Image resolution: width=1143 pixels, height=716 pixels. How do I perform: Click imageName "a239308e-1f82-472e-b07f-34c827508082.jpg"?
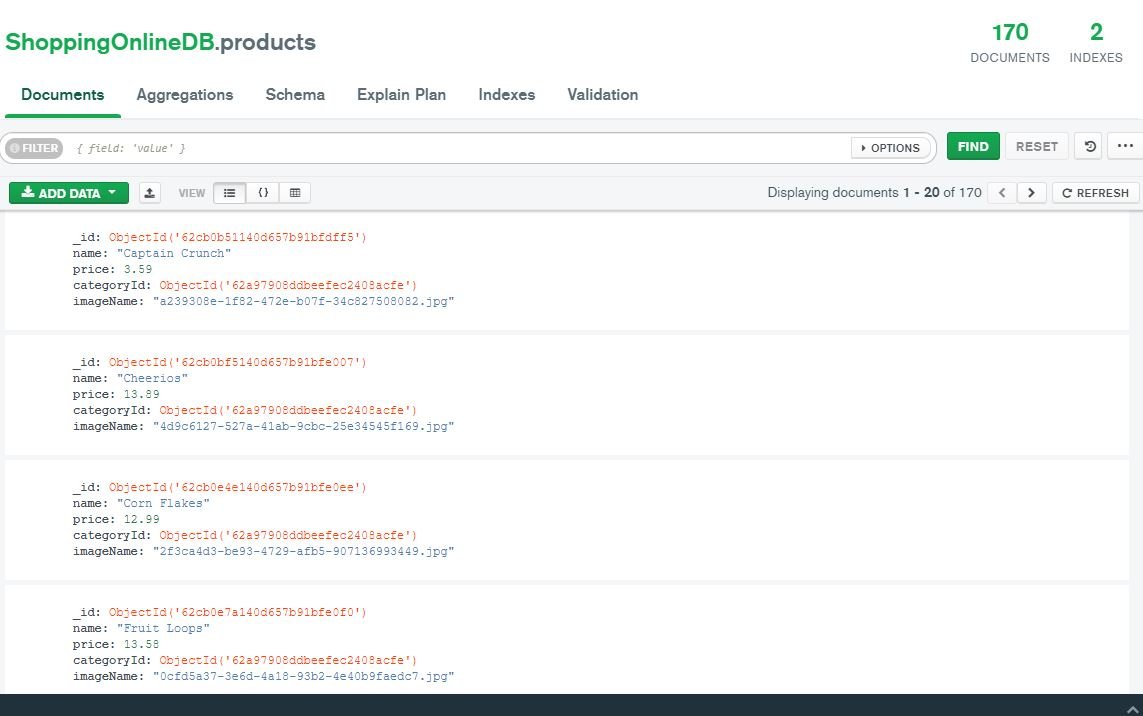tap(303, 301)
